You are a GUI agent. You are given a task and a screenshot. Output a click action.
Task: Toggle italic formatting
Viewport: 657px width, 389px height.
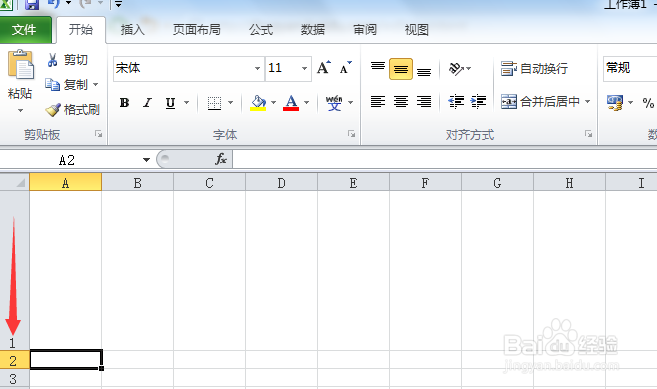[x=147, y=103]
